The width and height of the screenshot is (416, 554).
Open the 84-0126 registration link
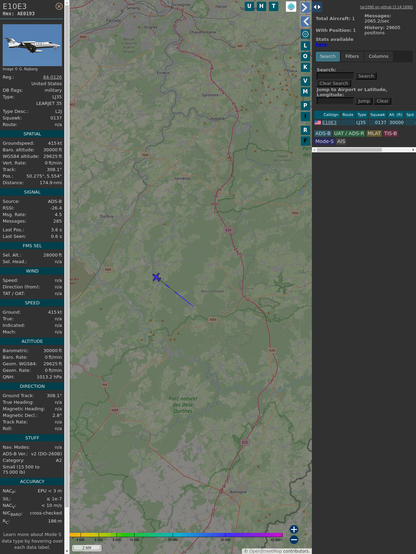52,77
